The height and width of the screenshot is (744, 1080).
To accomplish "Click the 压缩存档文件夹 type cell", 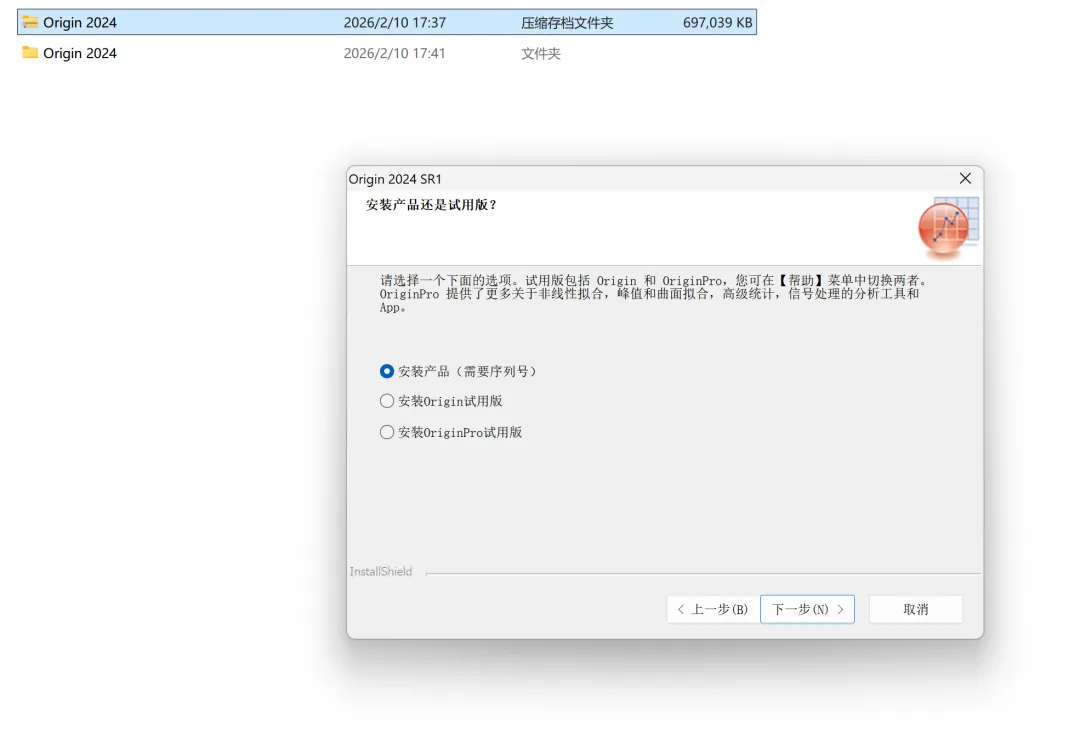I will coord(567,23).
